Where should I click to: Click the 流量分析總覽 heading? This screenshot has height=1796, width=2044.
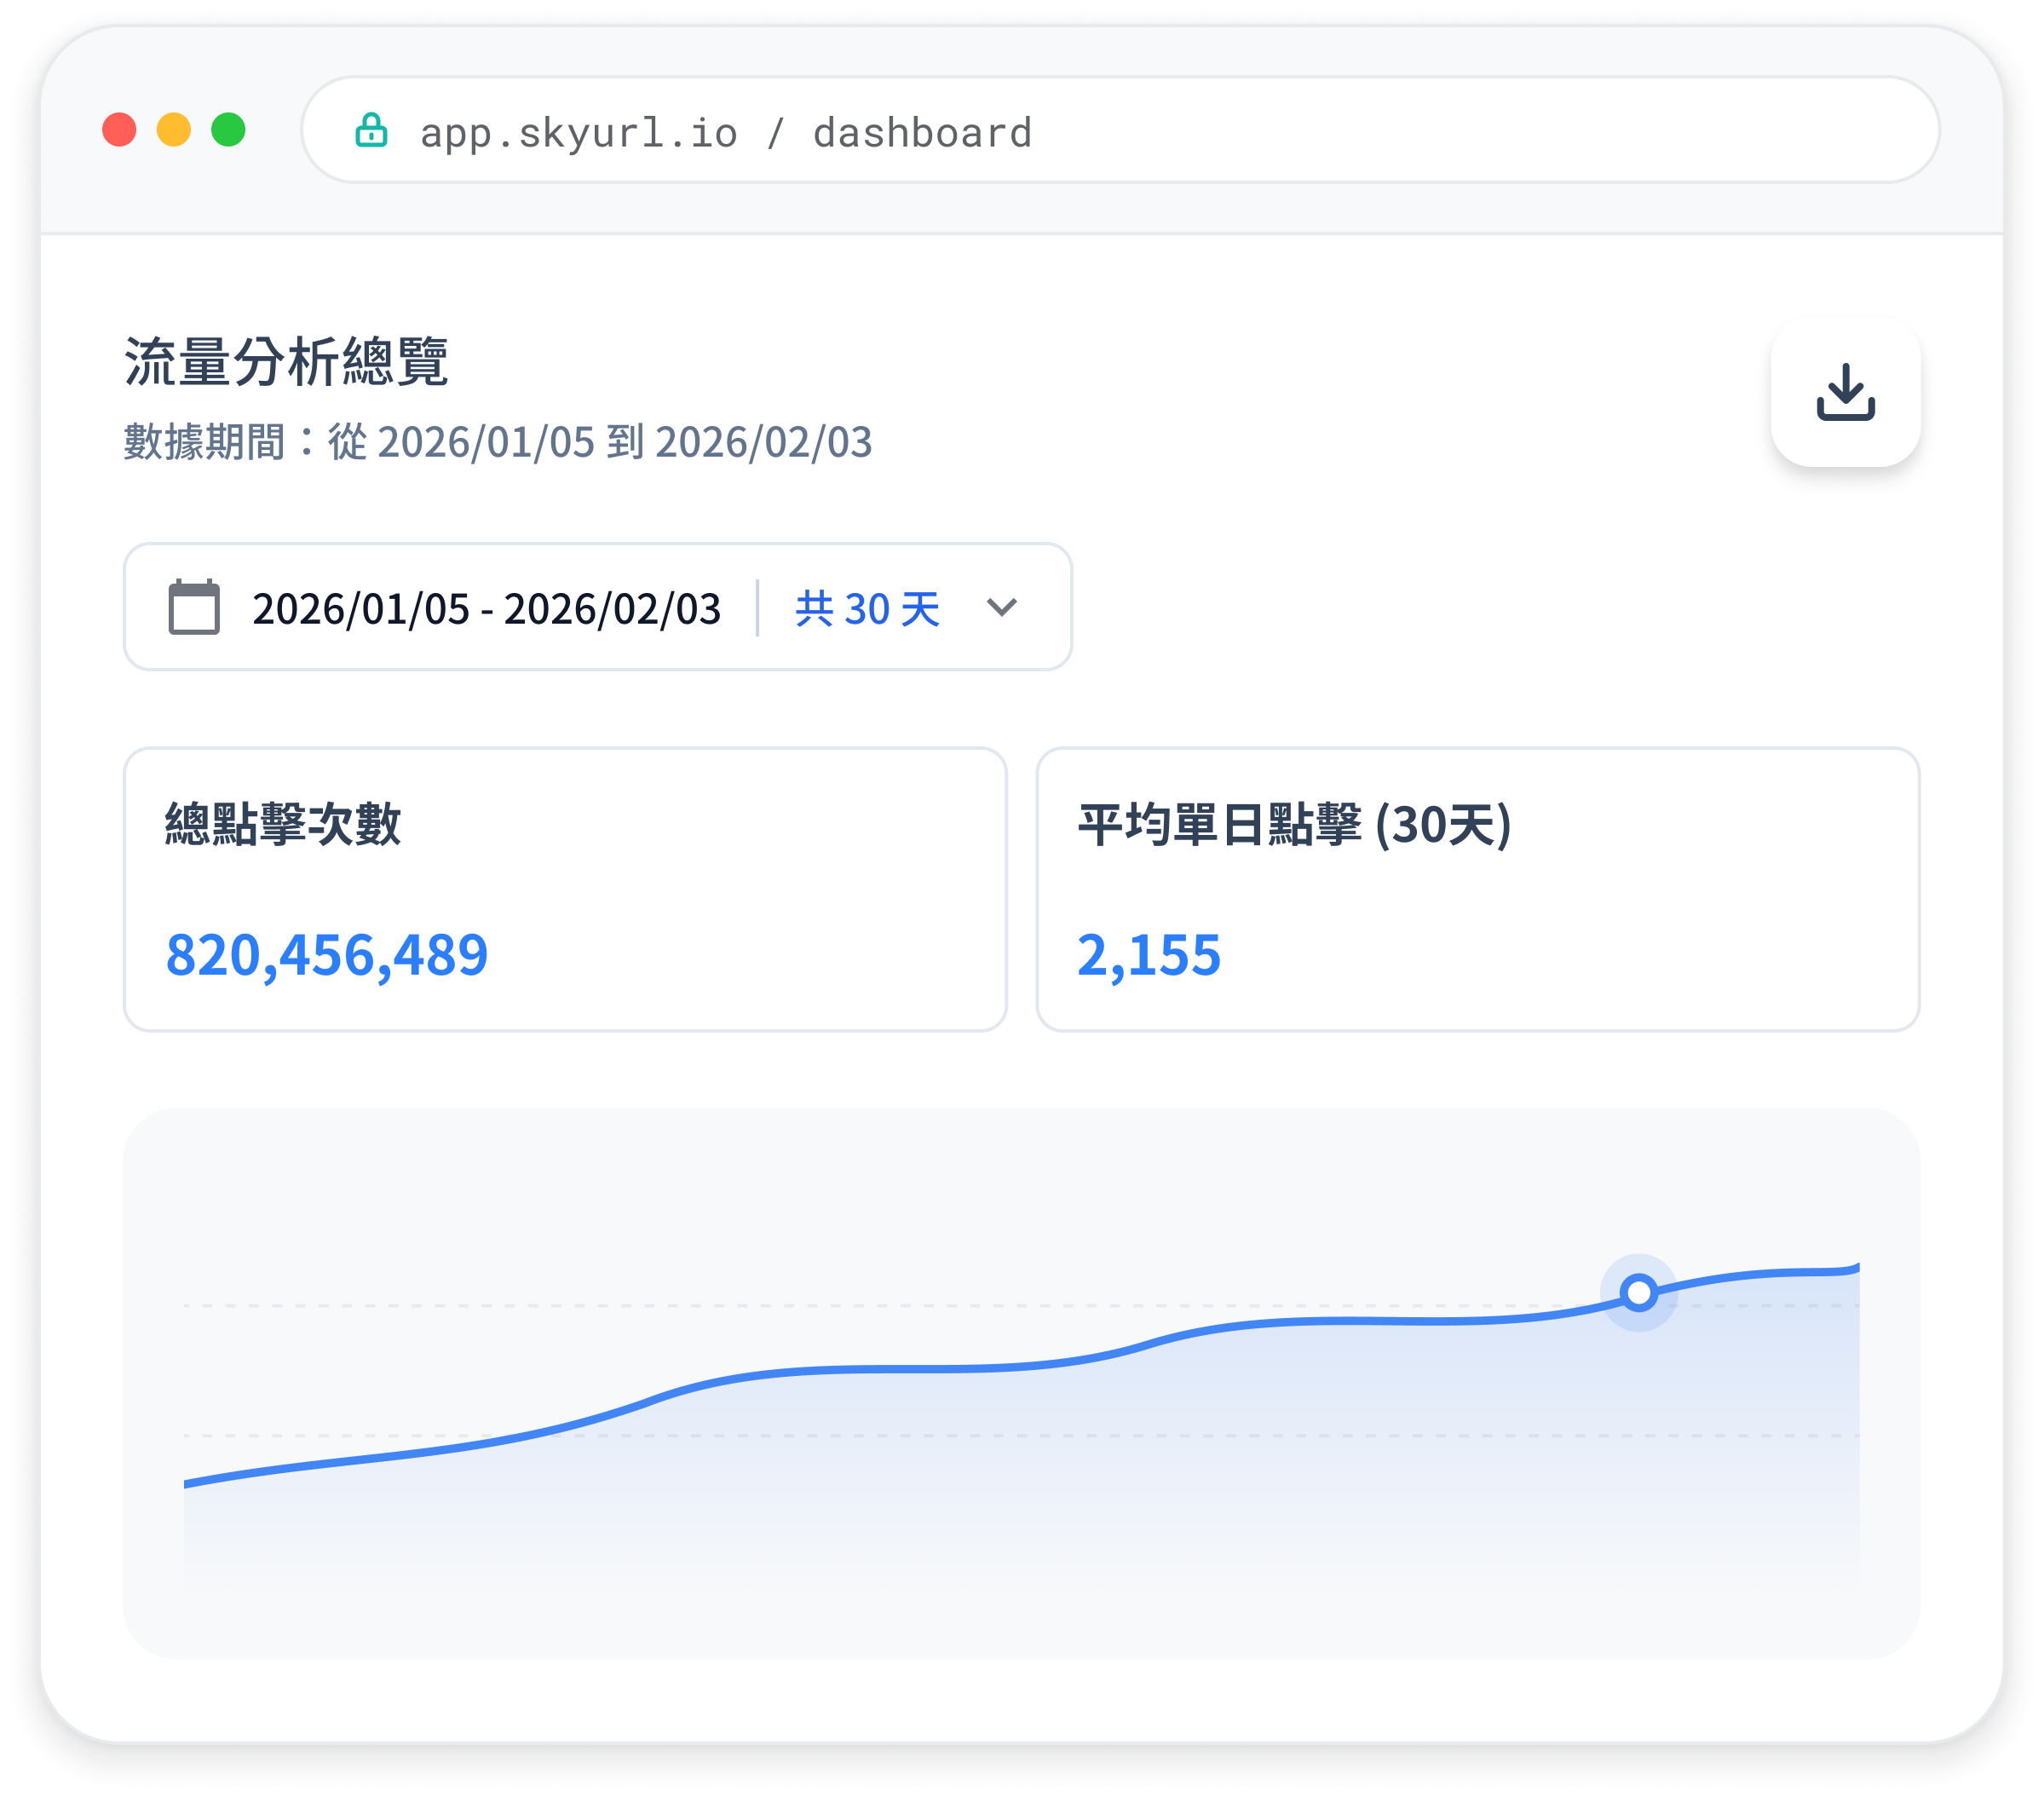(286, 361)
